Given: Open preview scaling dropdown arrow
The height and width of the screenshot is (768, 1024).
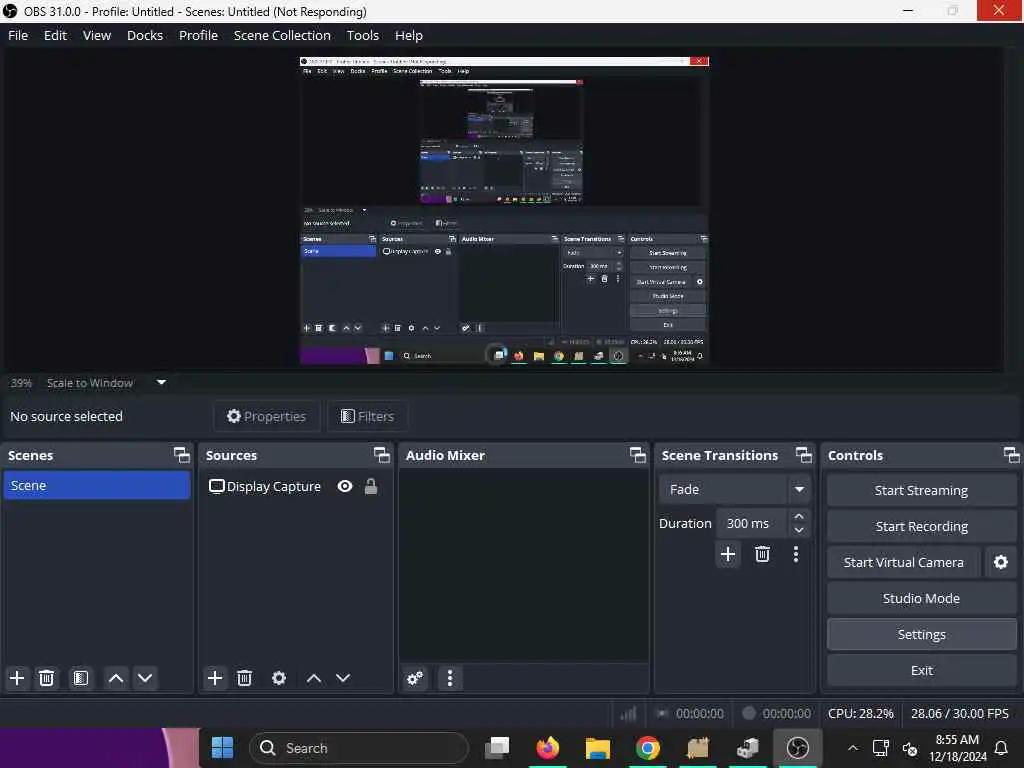Looking at the screenshot, I should point(161,383).
